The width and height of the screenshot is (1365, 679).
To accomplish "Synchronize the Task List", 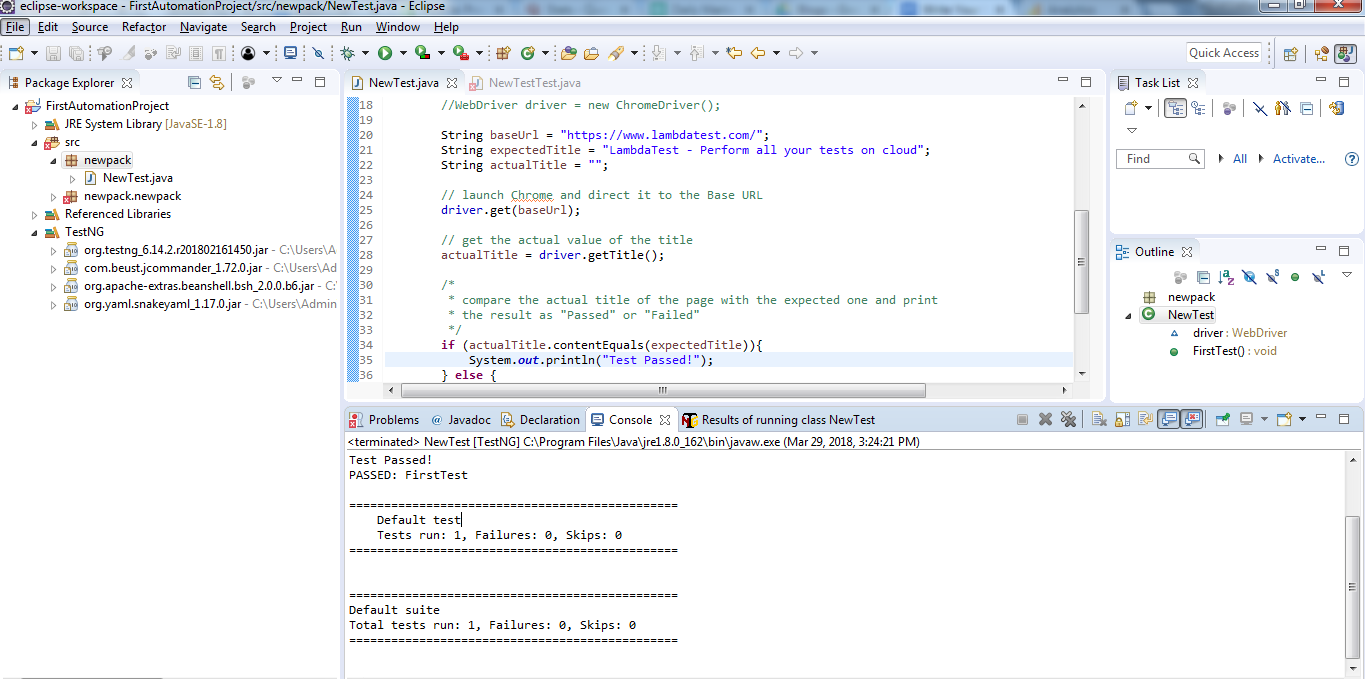I will point(1337,108).
